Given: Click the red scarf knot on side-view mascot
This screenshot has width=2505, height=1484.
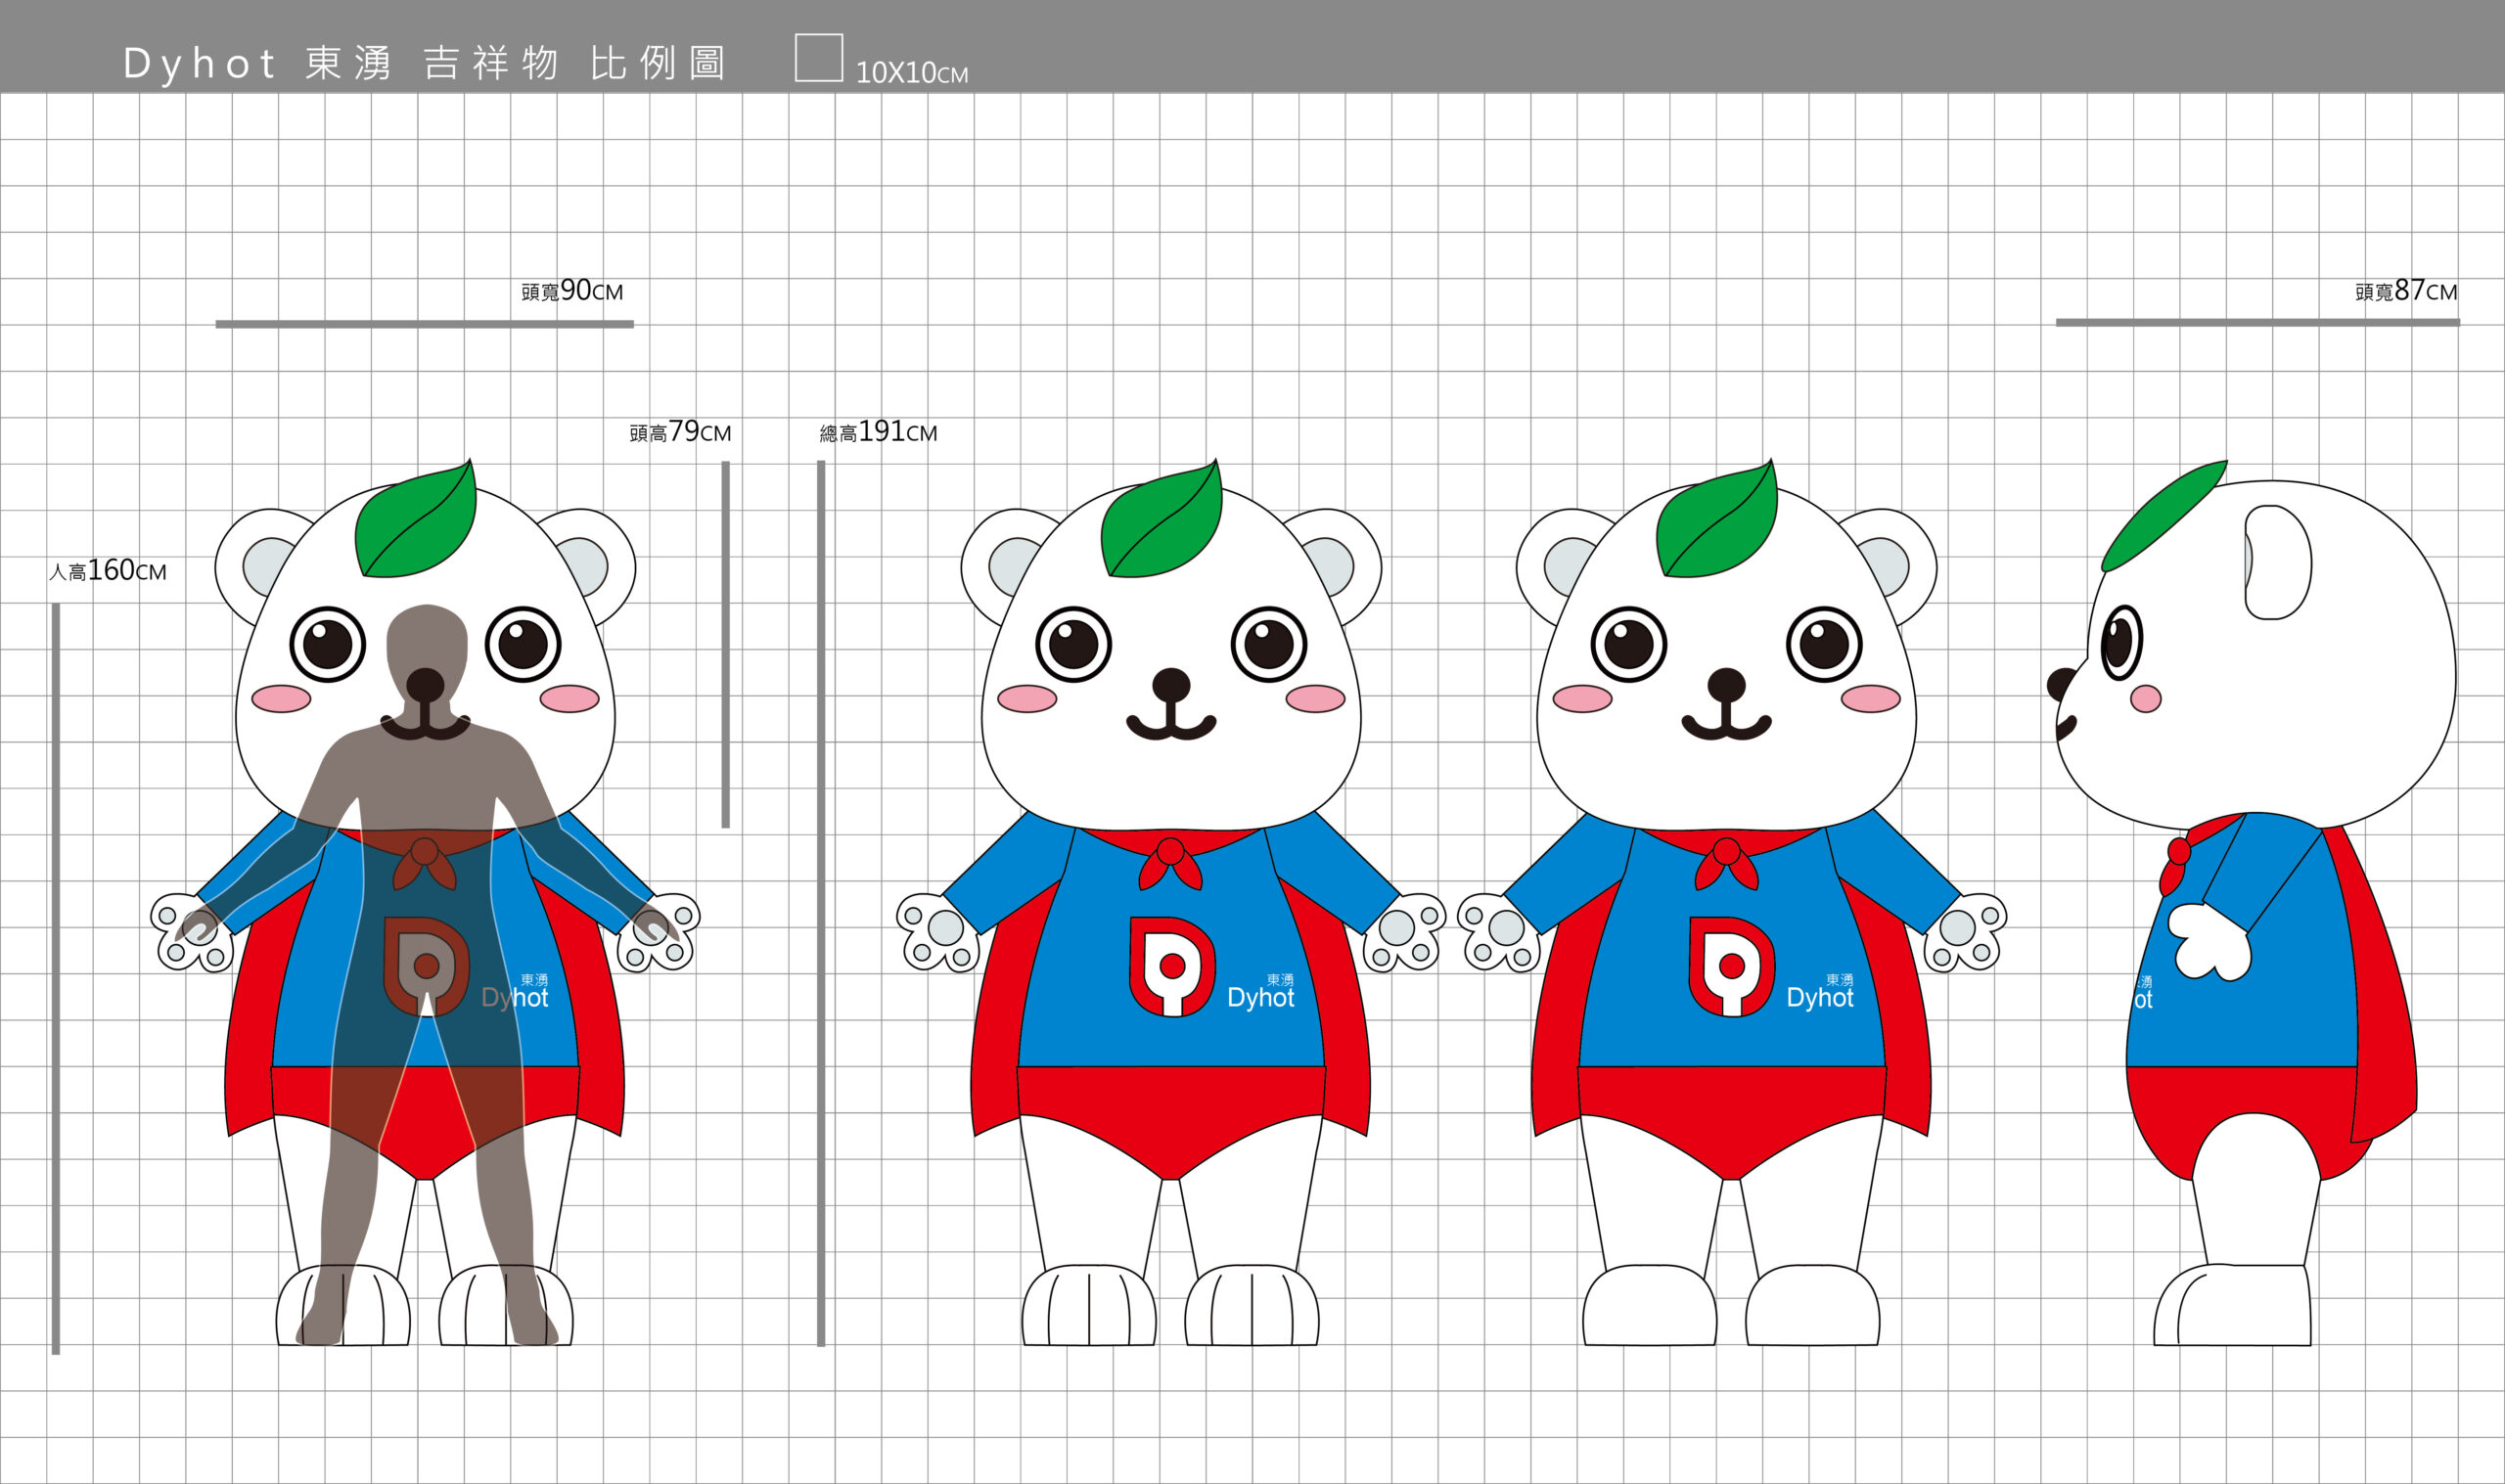Looking at the screenshot, I should tap(2178, 852).
